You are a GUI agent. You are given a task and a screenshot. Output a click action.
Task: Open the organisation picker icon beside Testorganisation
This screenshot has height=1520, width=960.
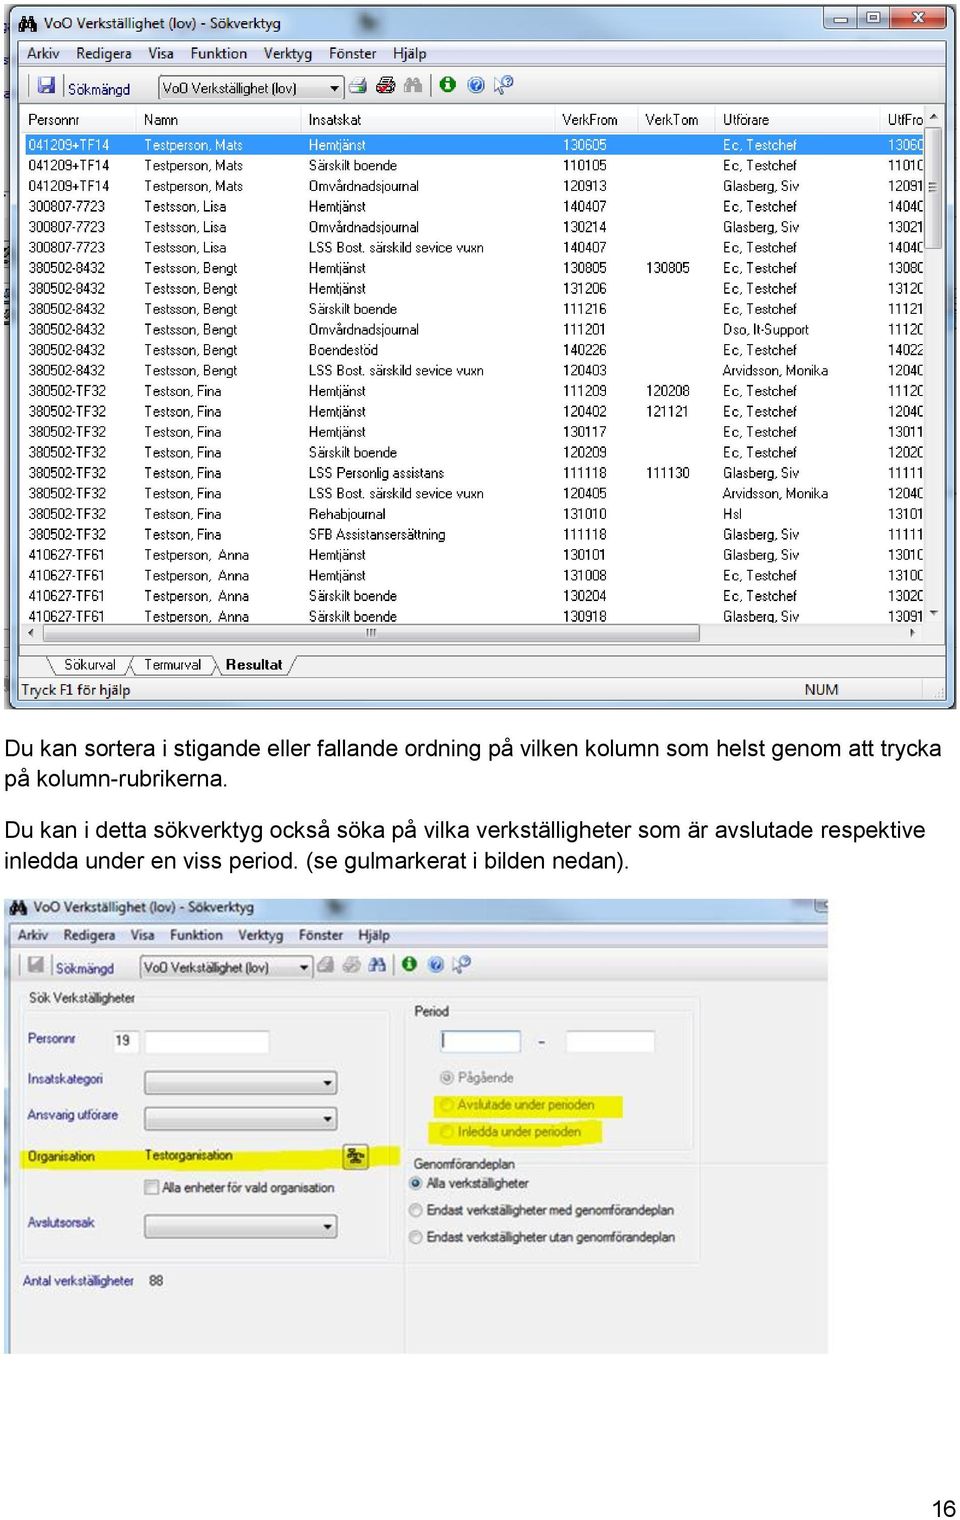click(355, 1156)
